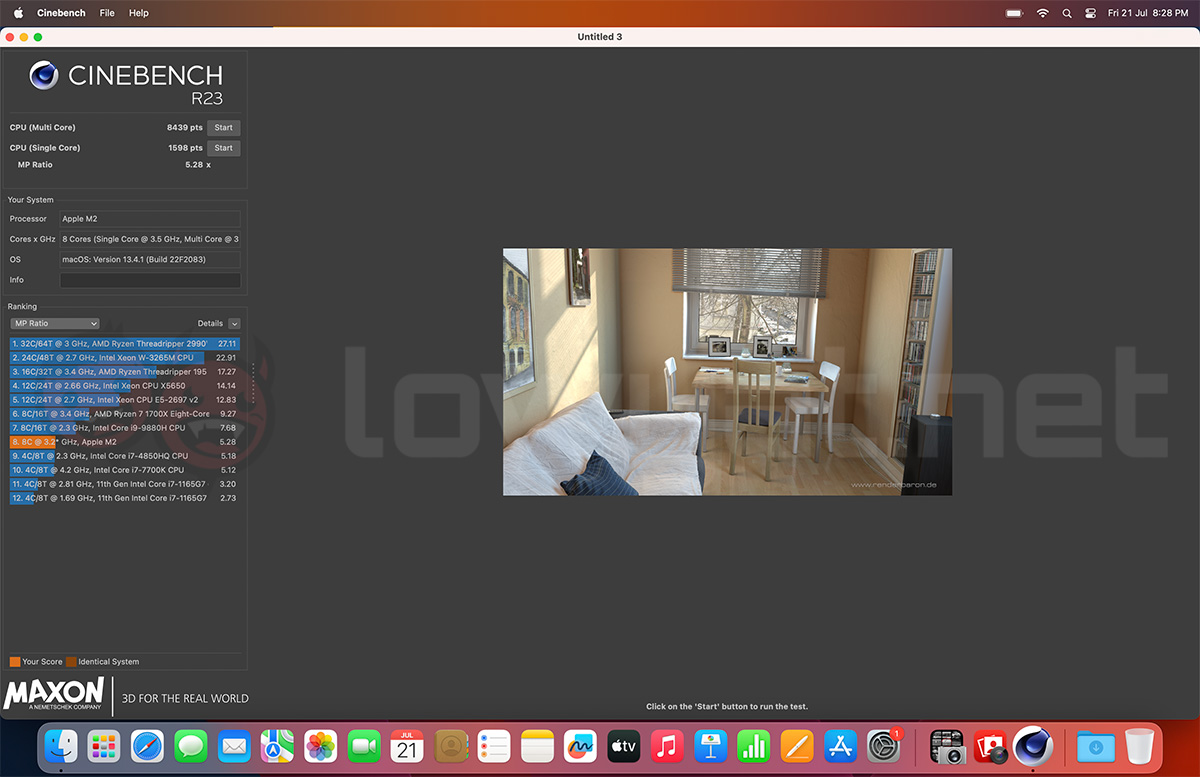Click the Identical System legend swatch

72,662
